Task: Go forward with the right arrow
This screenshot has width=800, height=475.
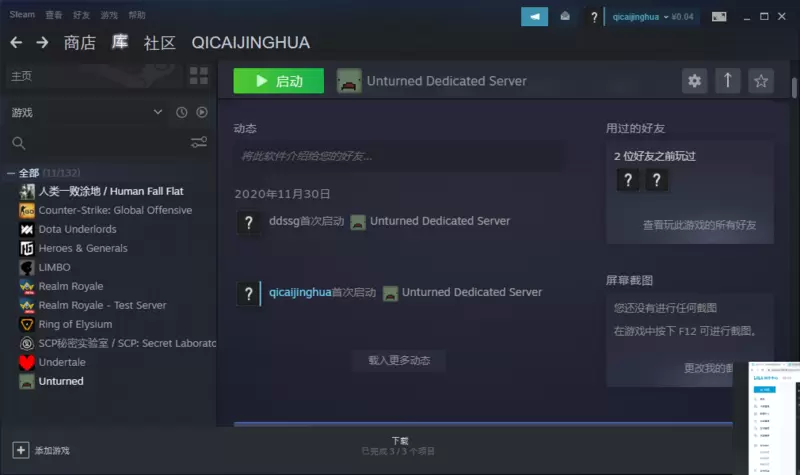Action: (x=42, y=42)
